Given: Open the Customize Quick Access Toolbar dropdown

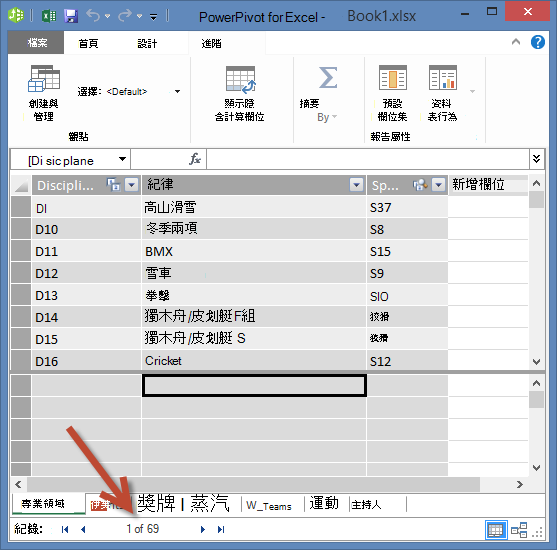Looking at the screenshot, I should coord(153,17).
